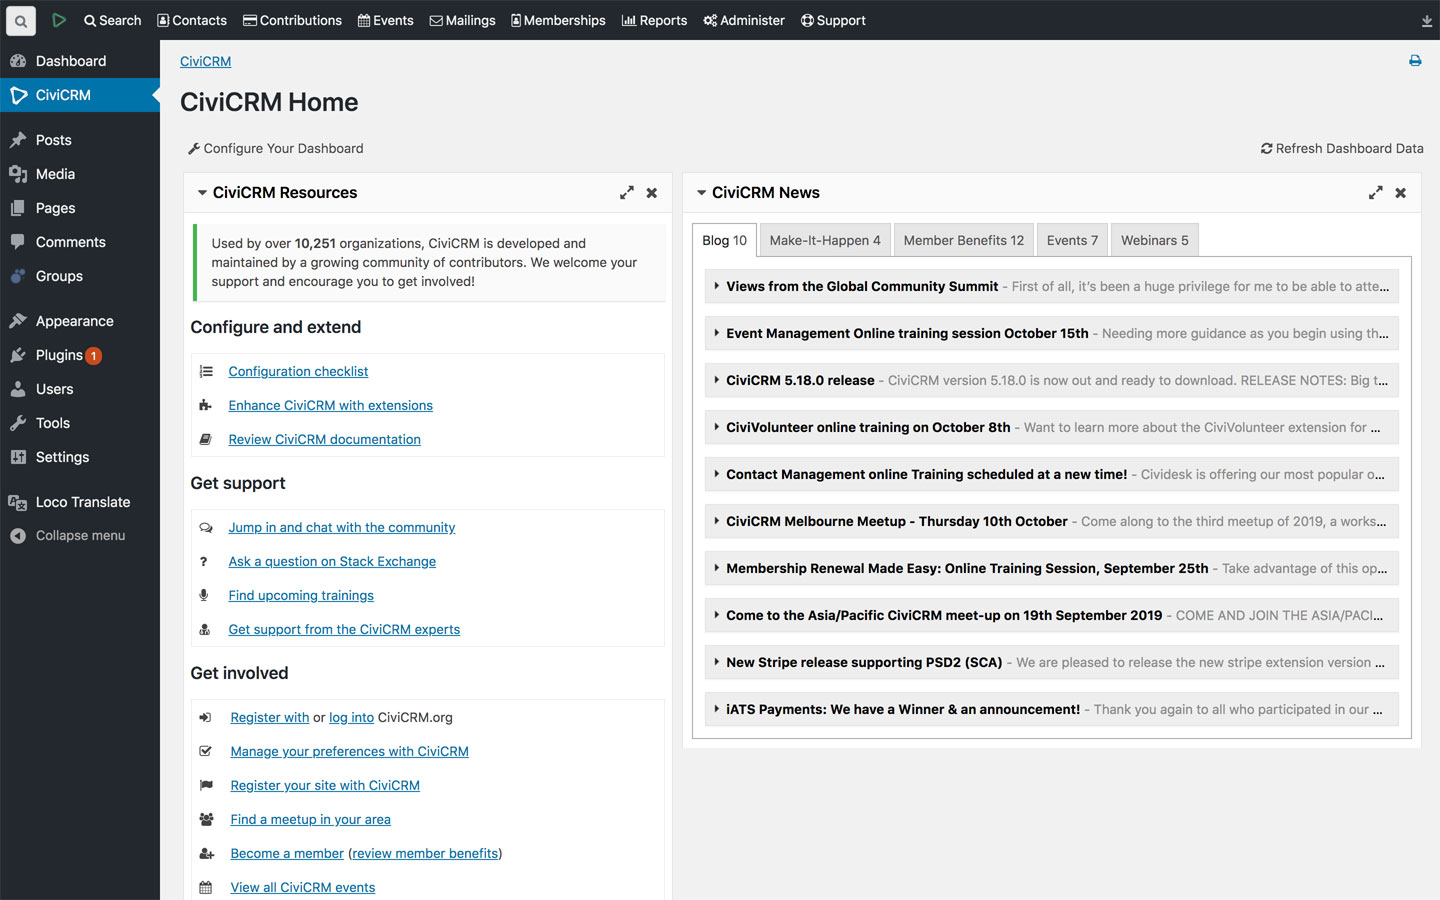1440x900 pixels.
Task: Open the Contributions menu
Action: (x=292, y=20)
